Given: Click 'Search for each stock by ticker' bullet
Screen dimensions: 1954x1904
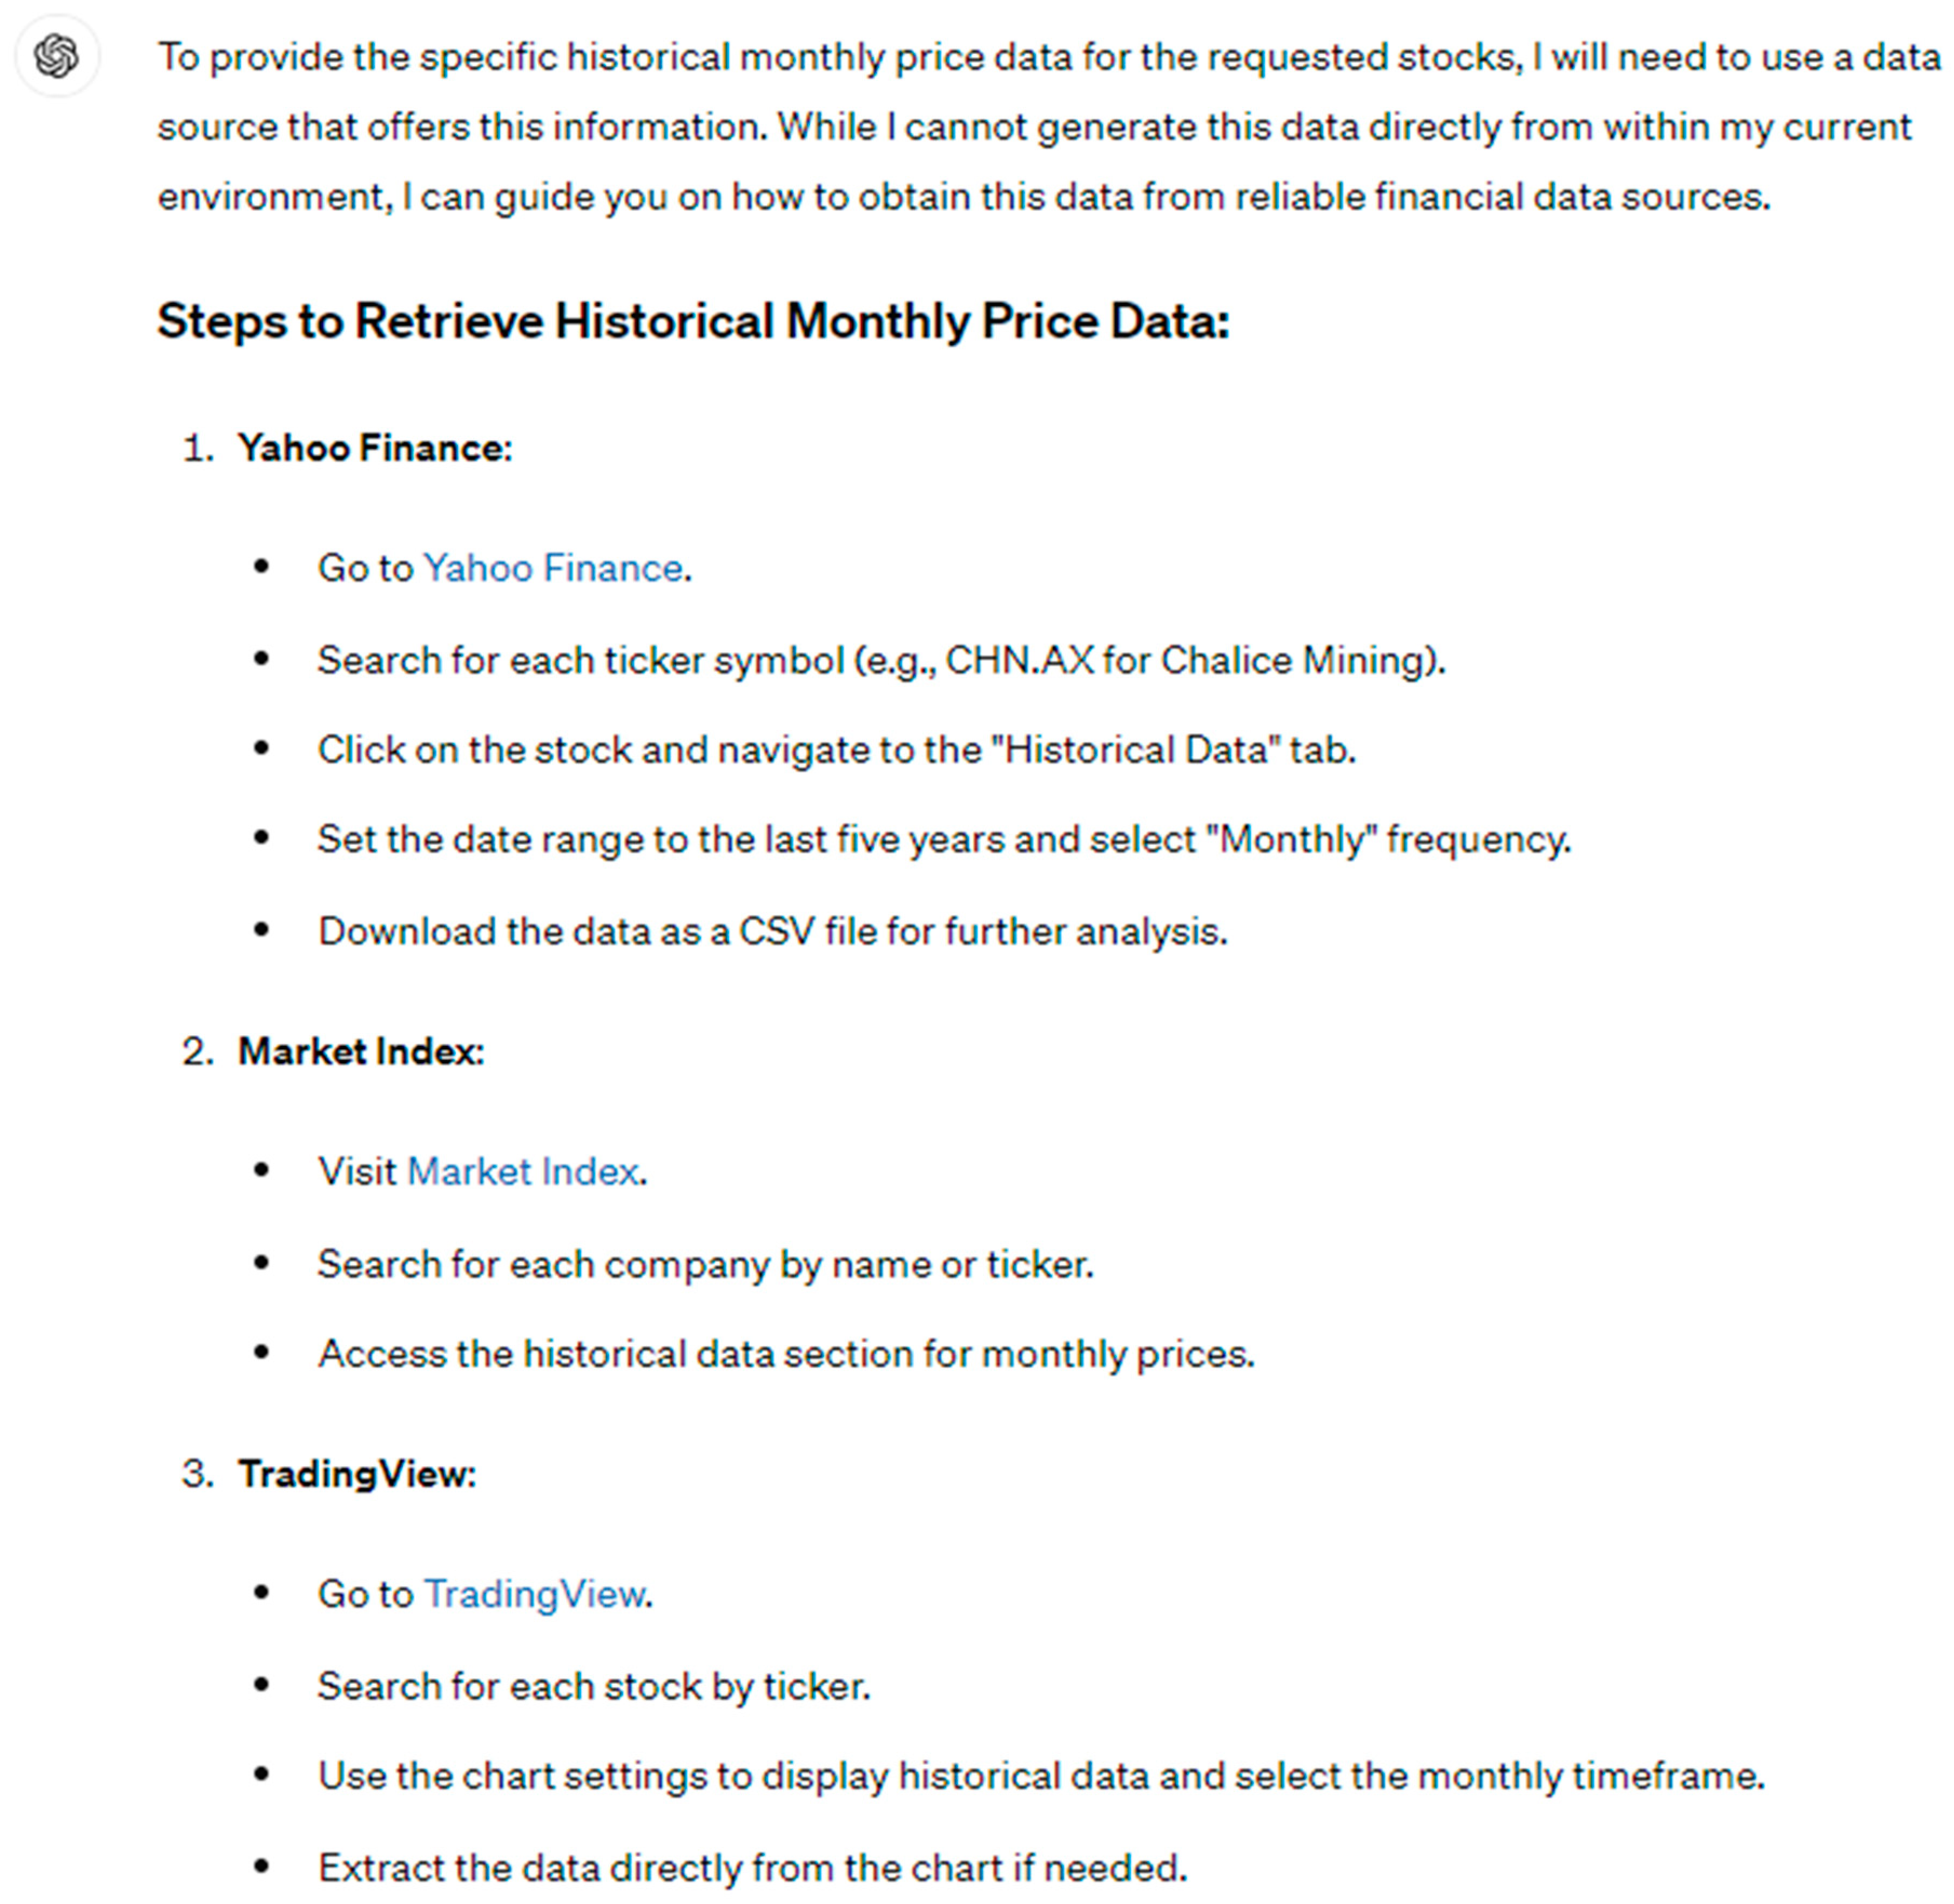Looking at the screenshot, I should (593, 1686).
